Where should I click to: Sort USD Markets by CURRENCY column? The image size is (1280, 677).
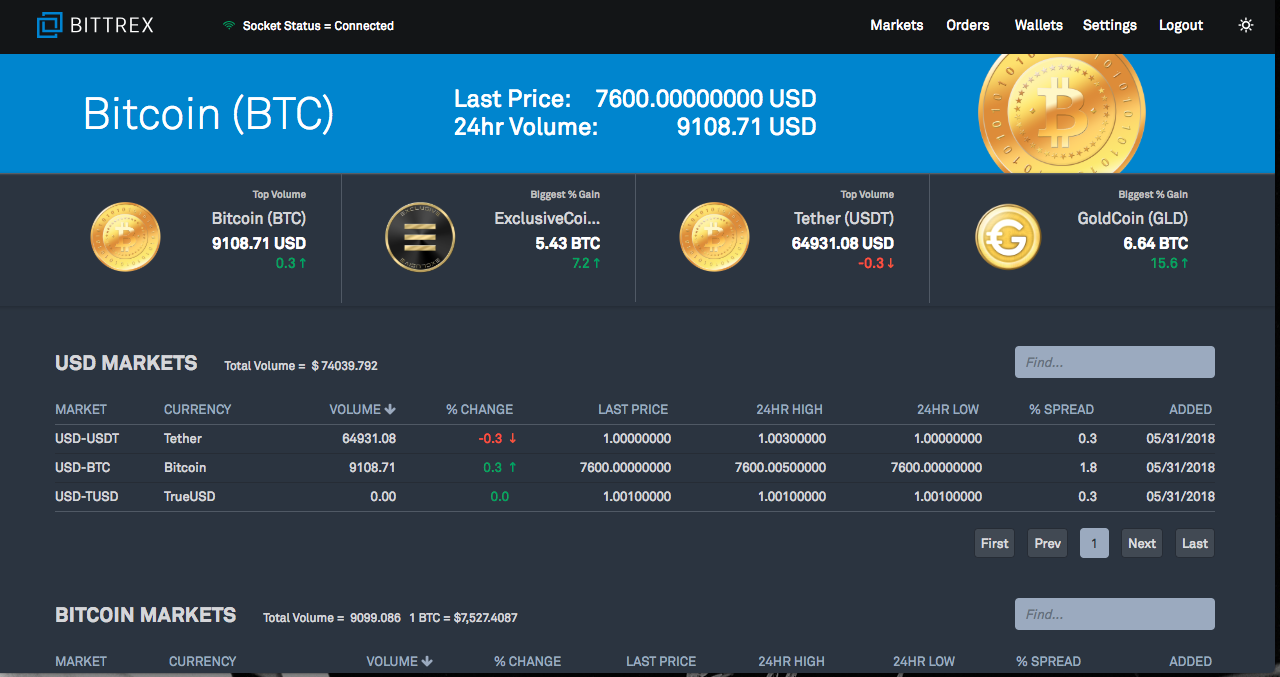197,409
